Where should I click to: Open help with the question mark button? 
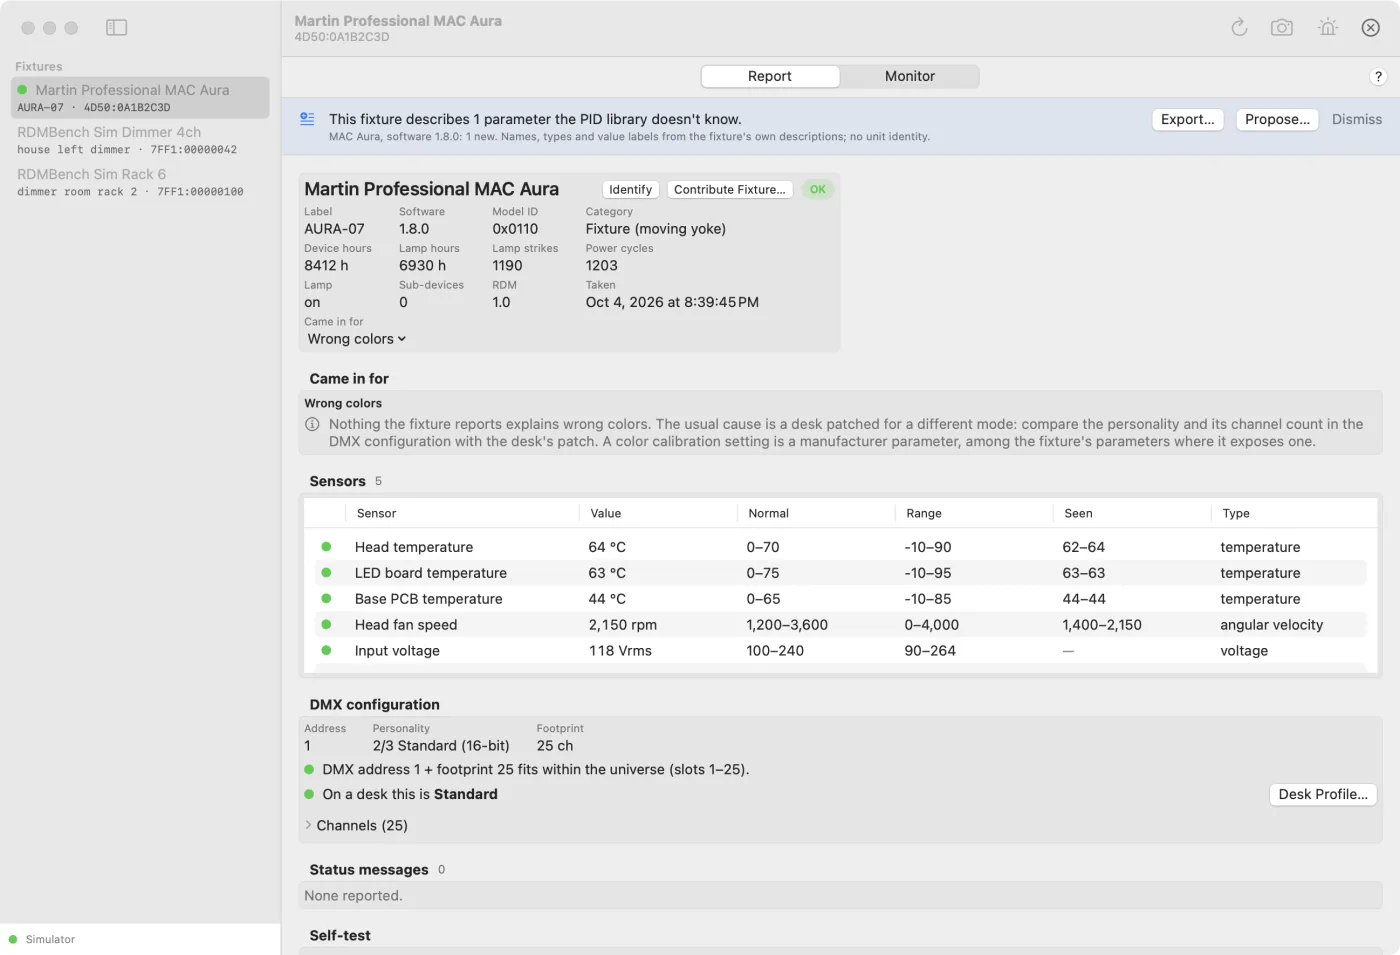(1378, 77)
